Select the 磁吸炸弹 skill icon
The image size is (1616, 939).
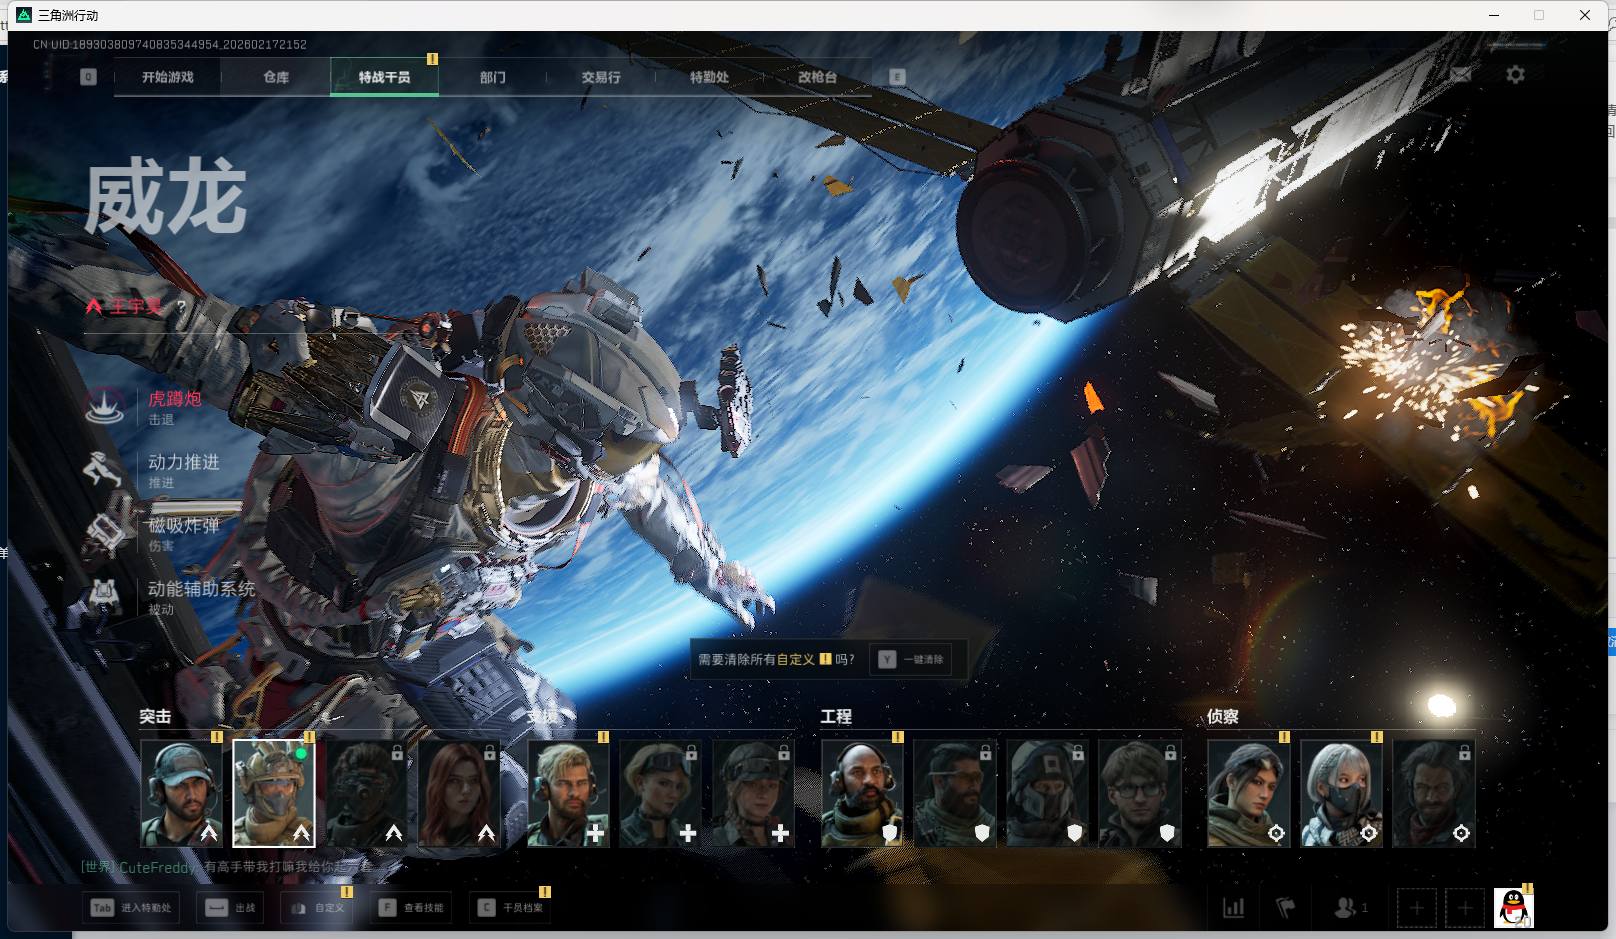[104, 533]
